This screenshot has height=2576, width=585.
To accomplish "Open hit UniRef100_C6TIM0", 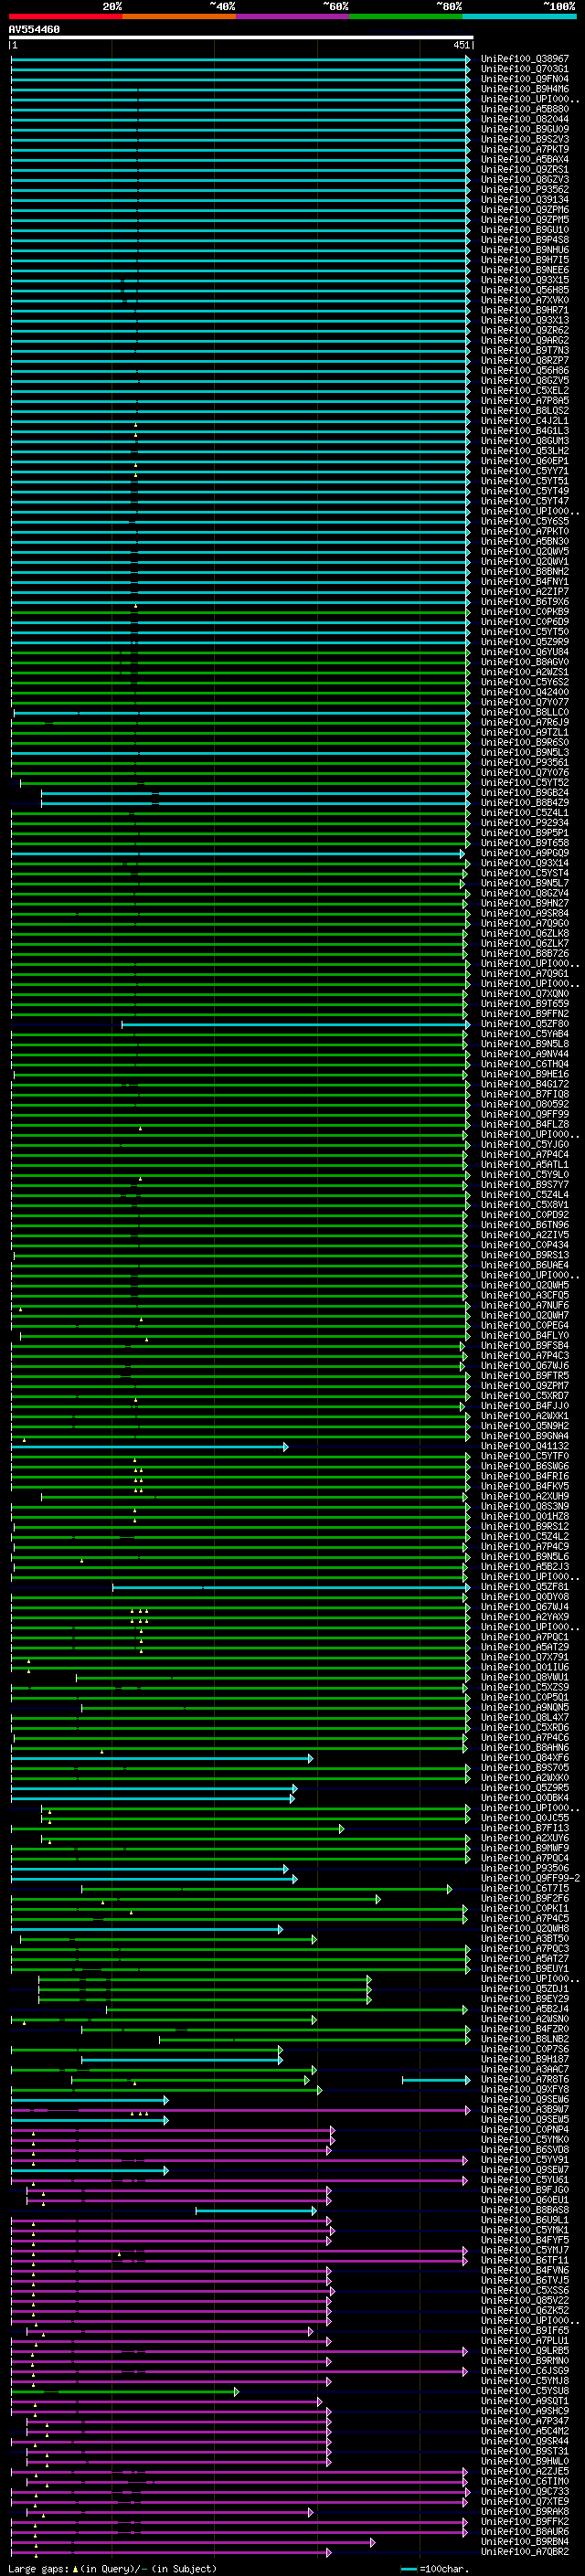I will tap(525, 2482).
